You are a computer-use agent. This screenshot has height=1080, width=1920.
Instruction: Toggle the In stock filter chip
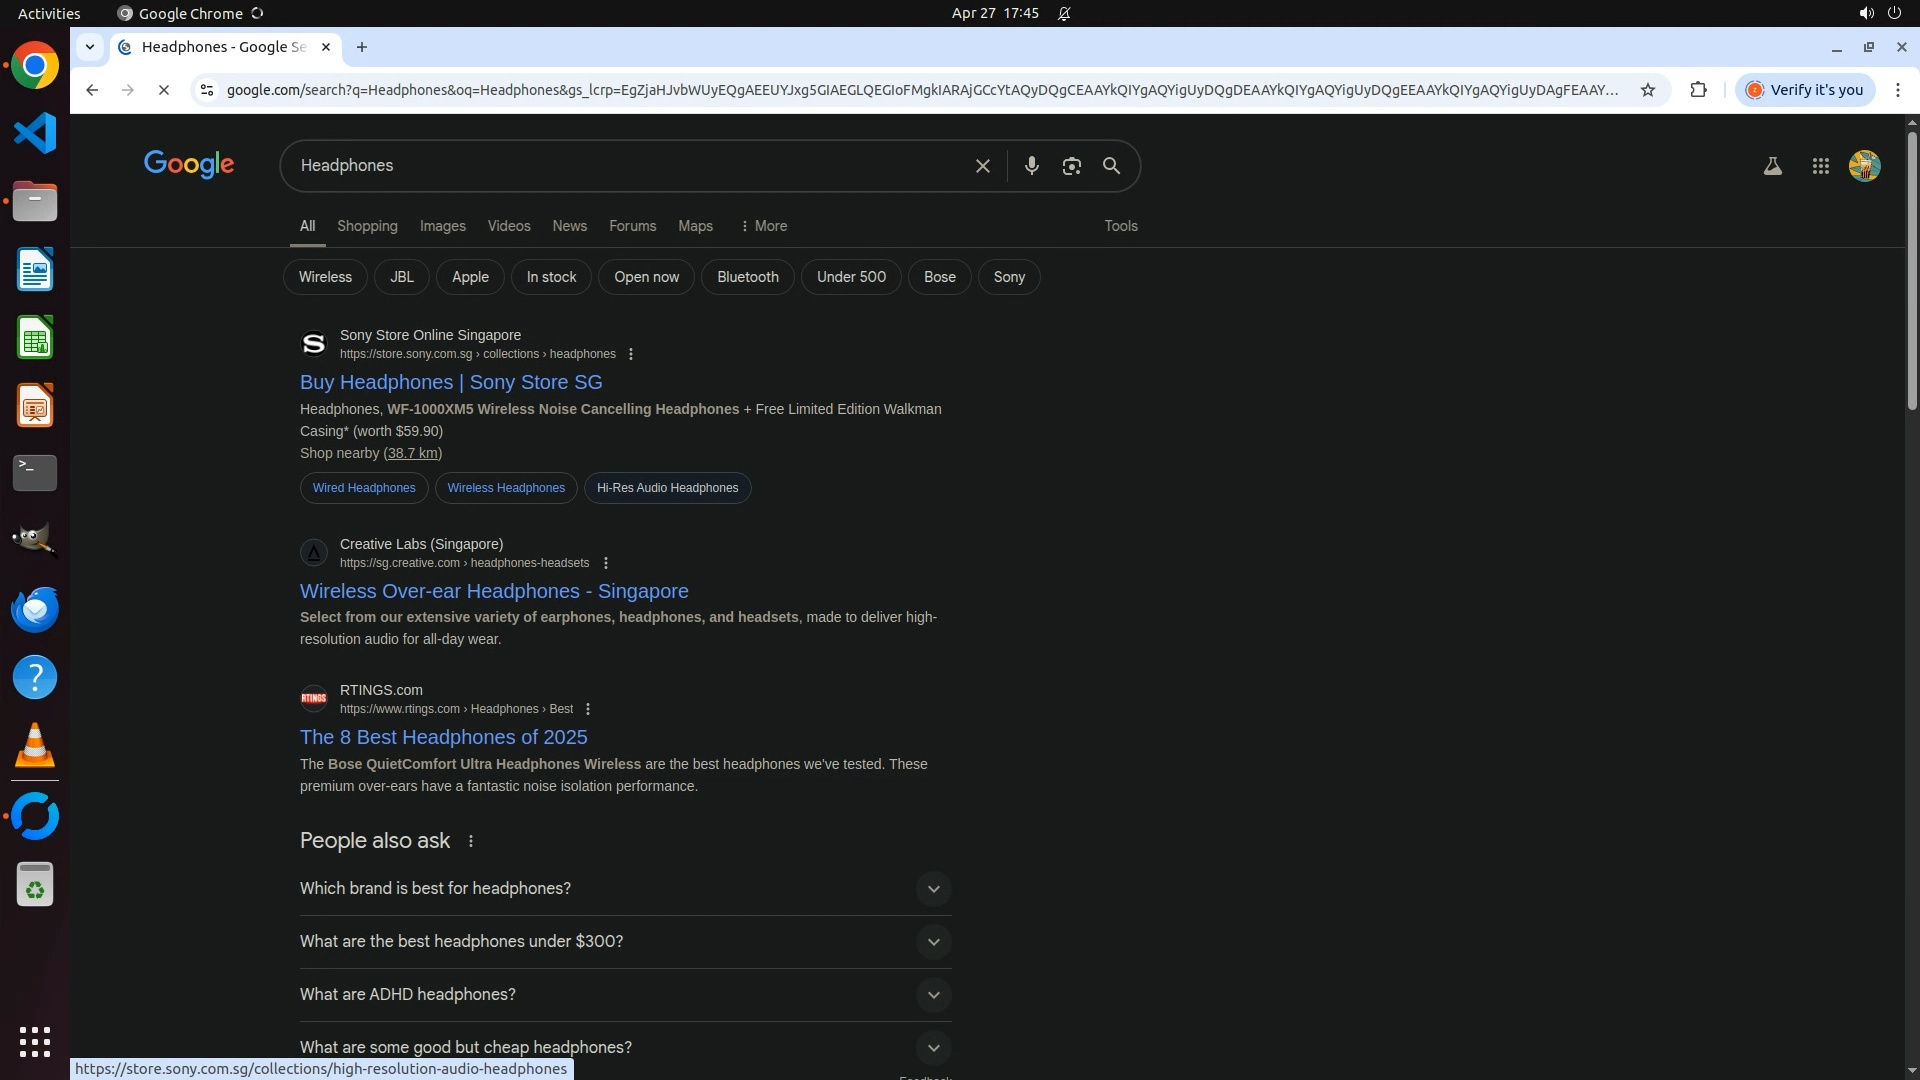click(551, 277)
